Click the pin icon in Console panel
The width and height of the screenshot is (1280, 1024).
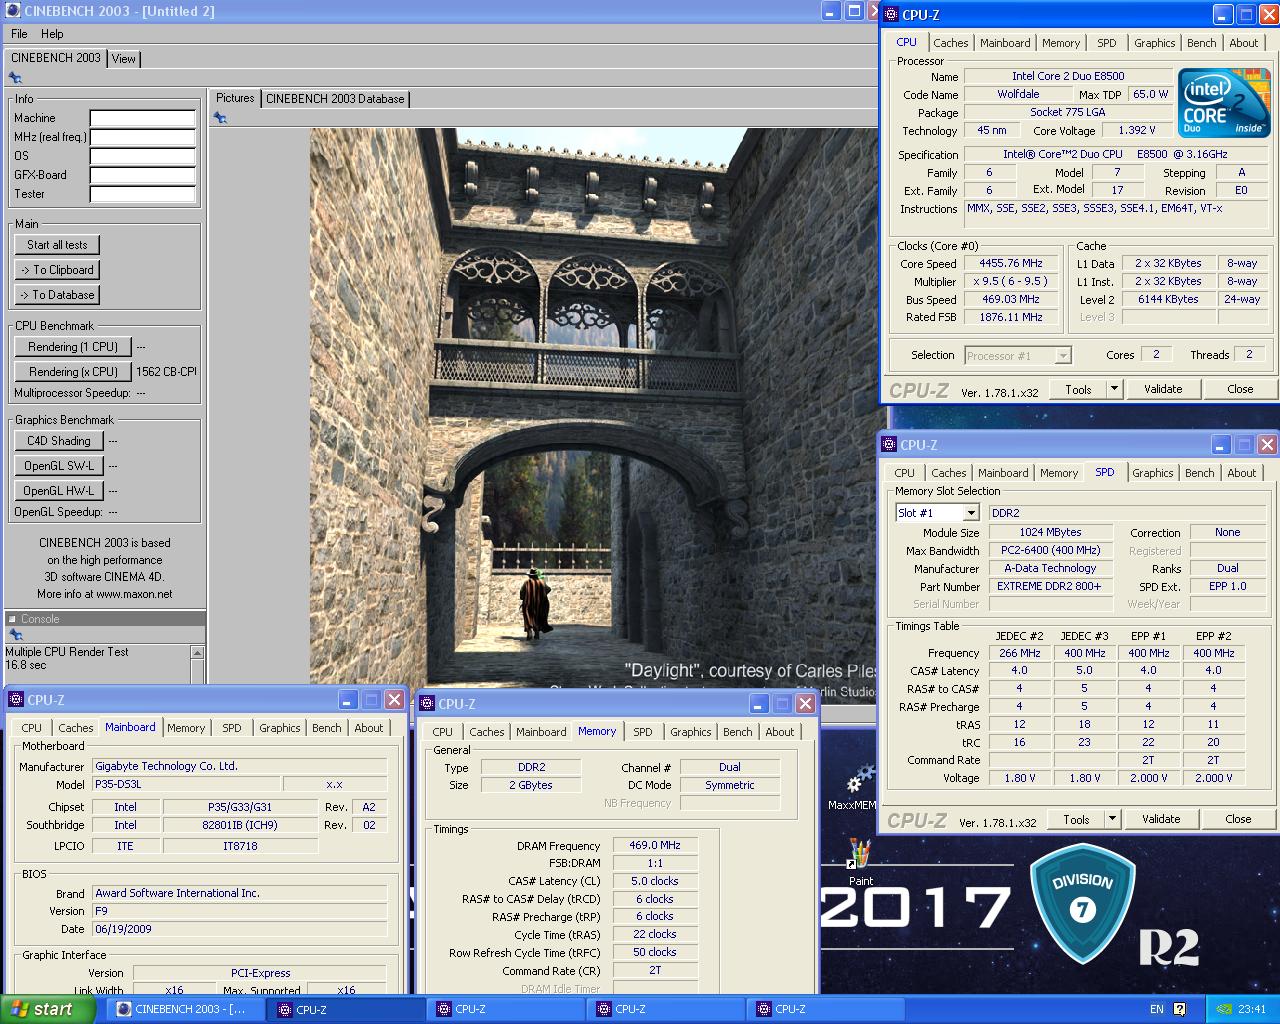click(x=15, y=635)
